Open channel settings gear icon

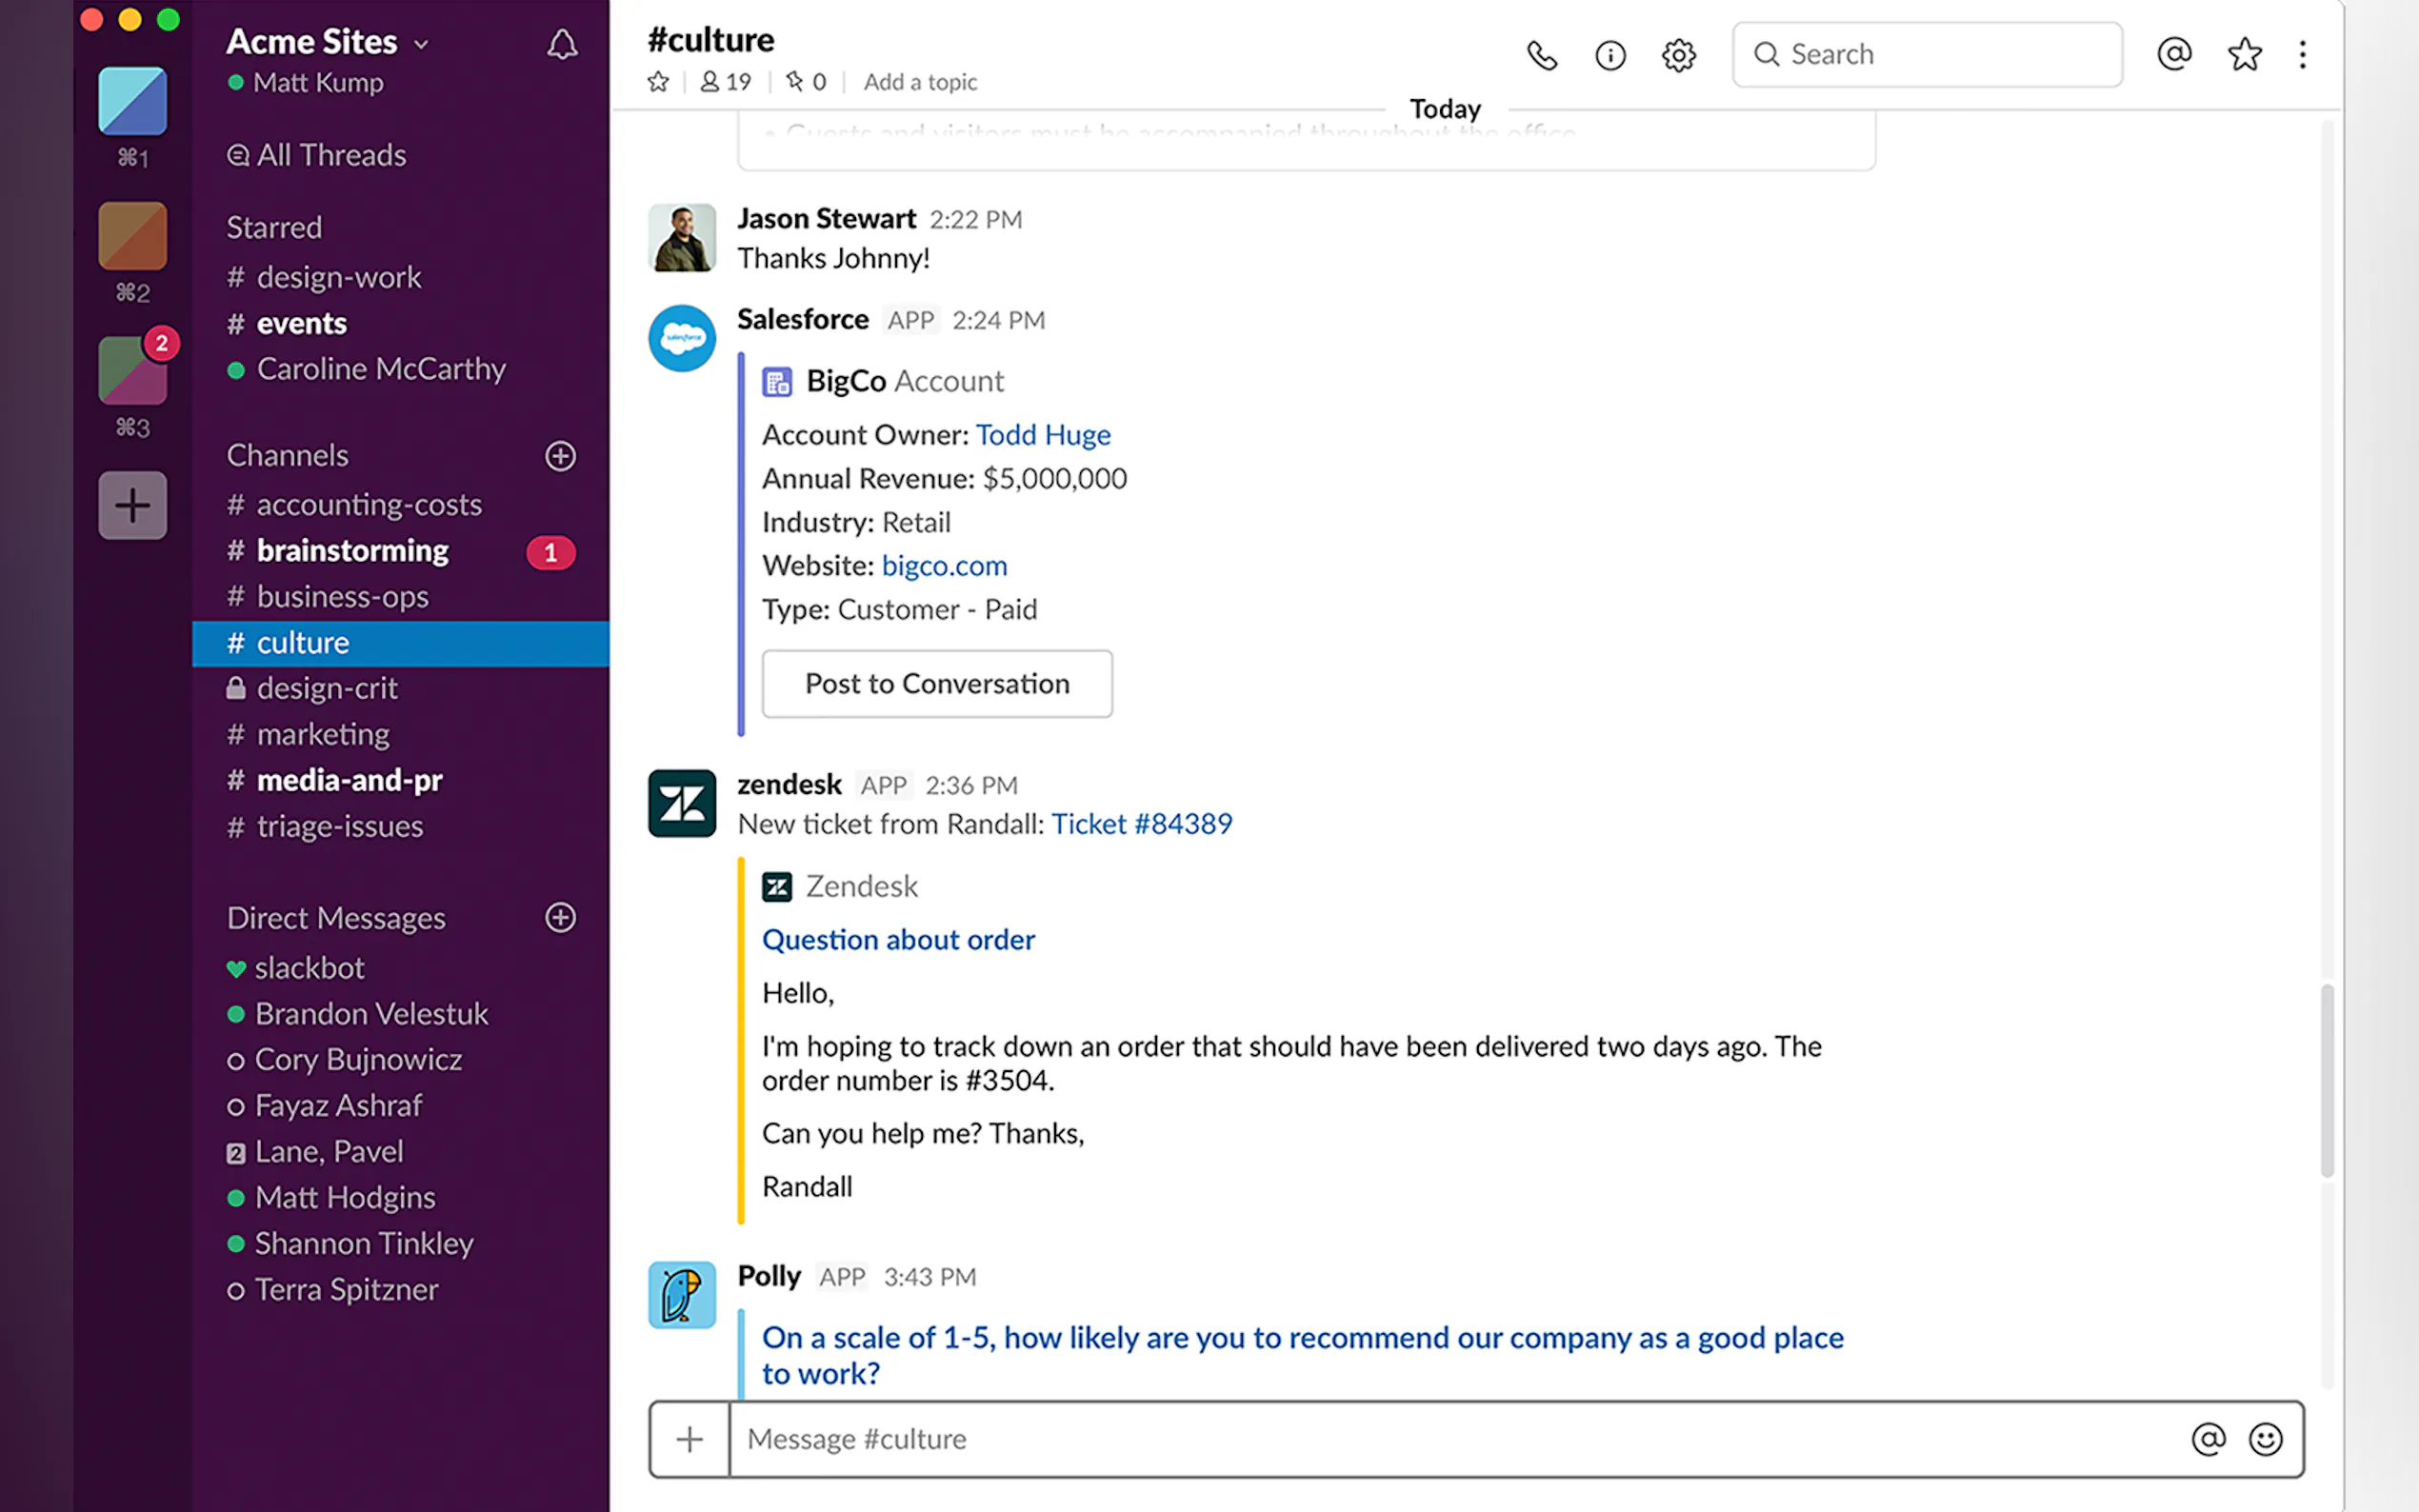(x=1678, y=55)
